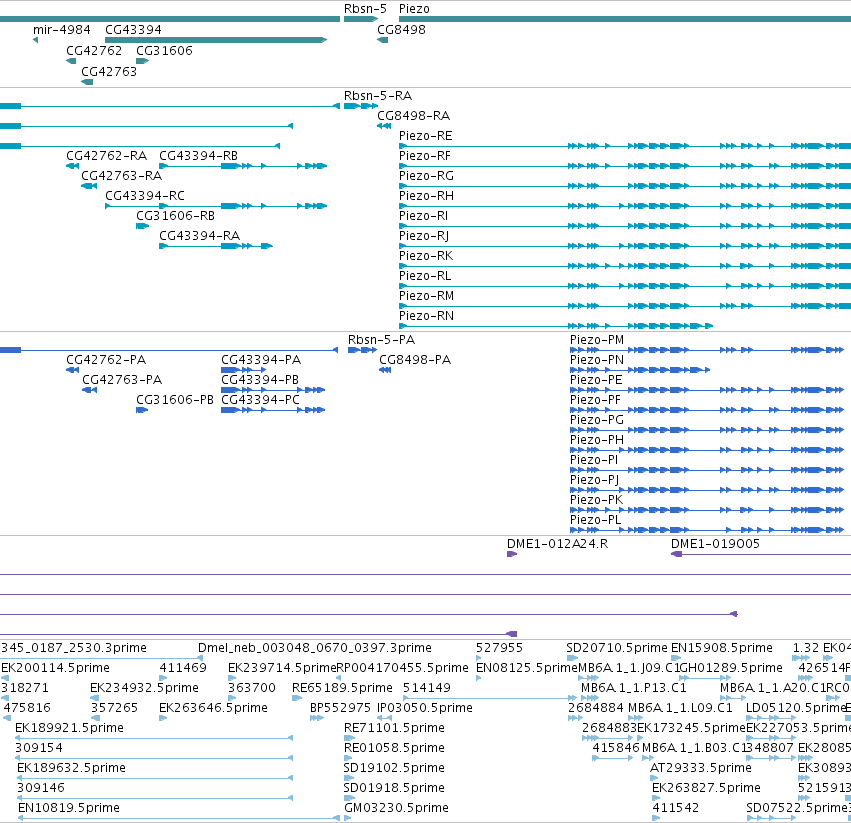The width and height of the screenshot is (851, 823).
Task: Click the Piezo-RF transcript label
Action: (425, 156)
